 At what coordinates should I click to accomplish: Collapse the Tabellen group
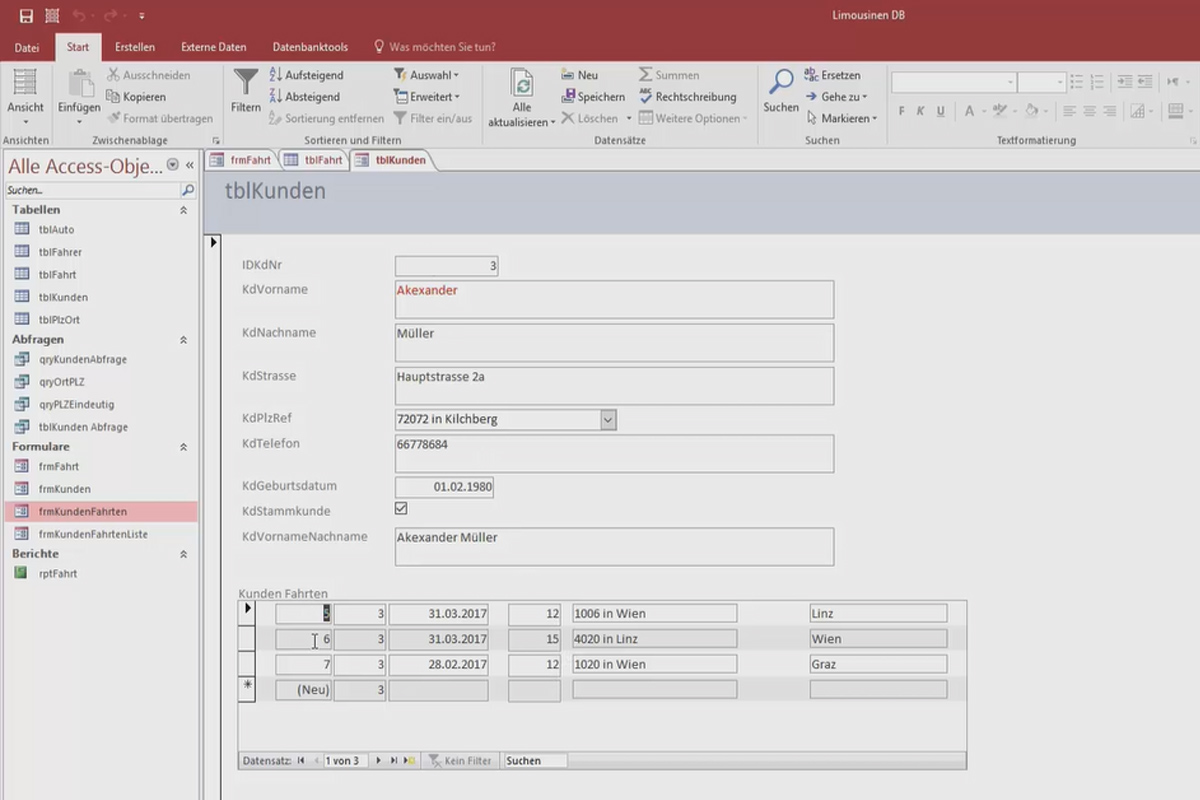pyautogui.click(x=183, y=210)
